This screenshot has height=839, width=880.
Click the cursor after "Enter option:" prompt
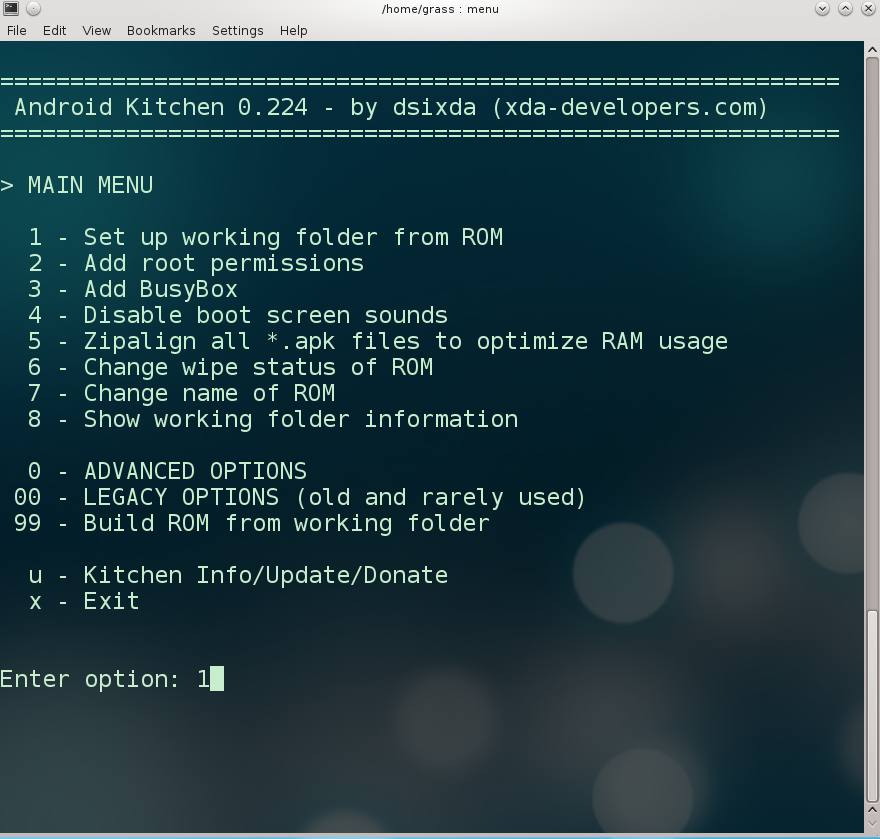point(217,679)
